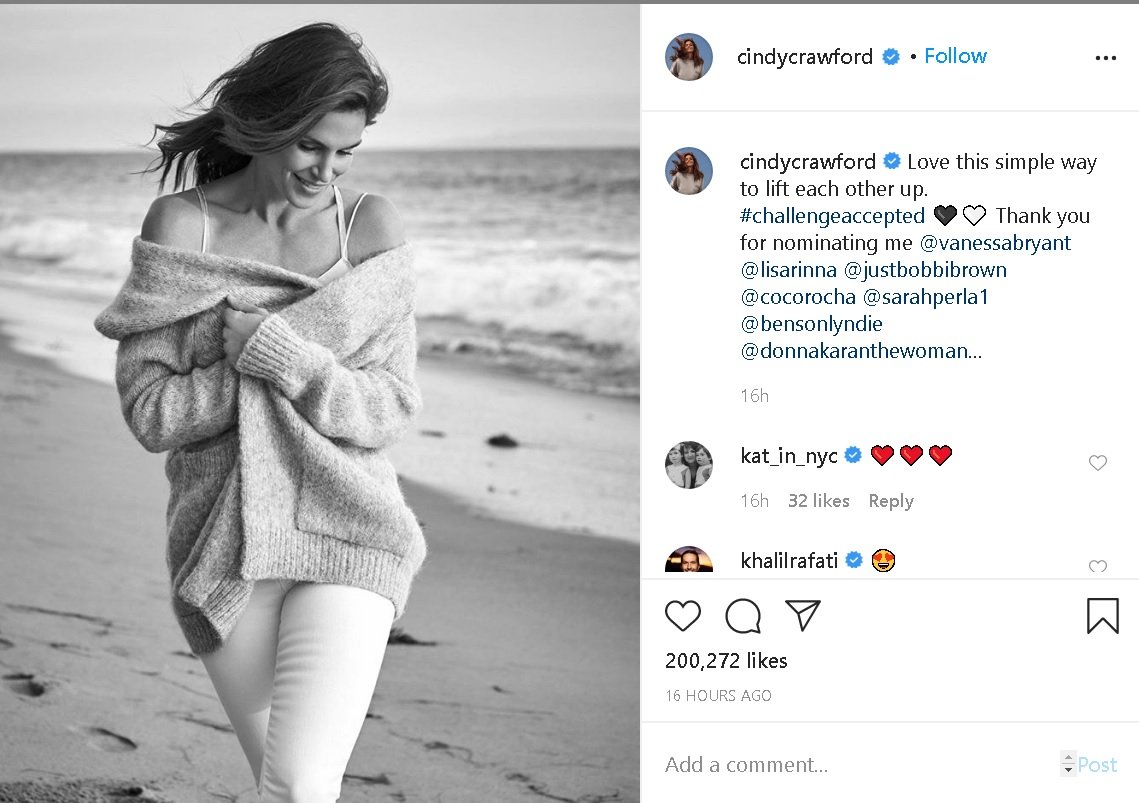Screen dimensions: 1139x803
Task: Like khalilrafati's comment
Action: click(1098, 567)
